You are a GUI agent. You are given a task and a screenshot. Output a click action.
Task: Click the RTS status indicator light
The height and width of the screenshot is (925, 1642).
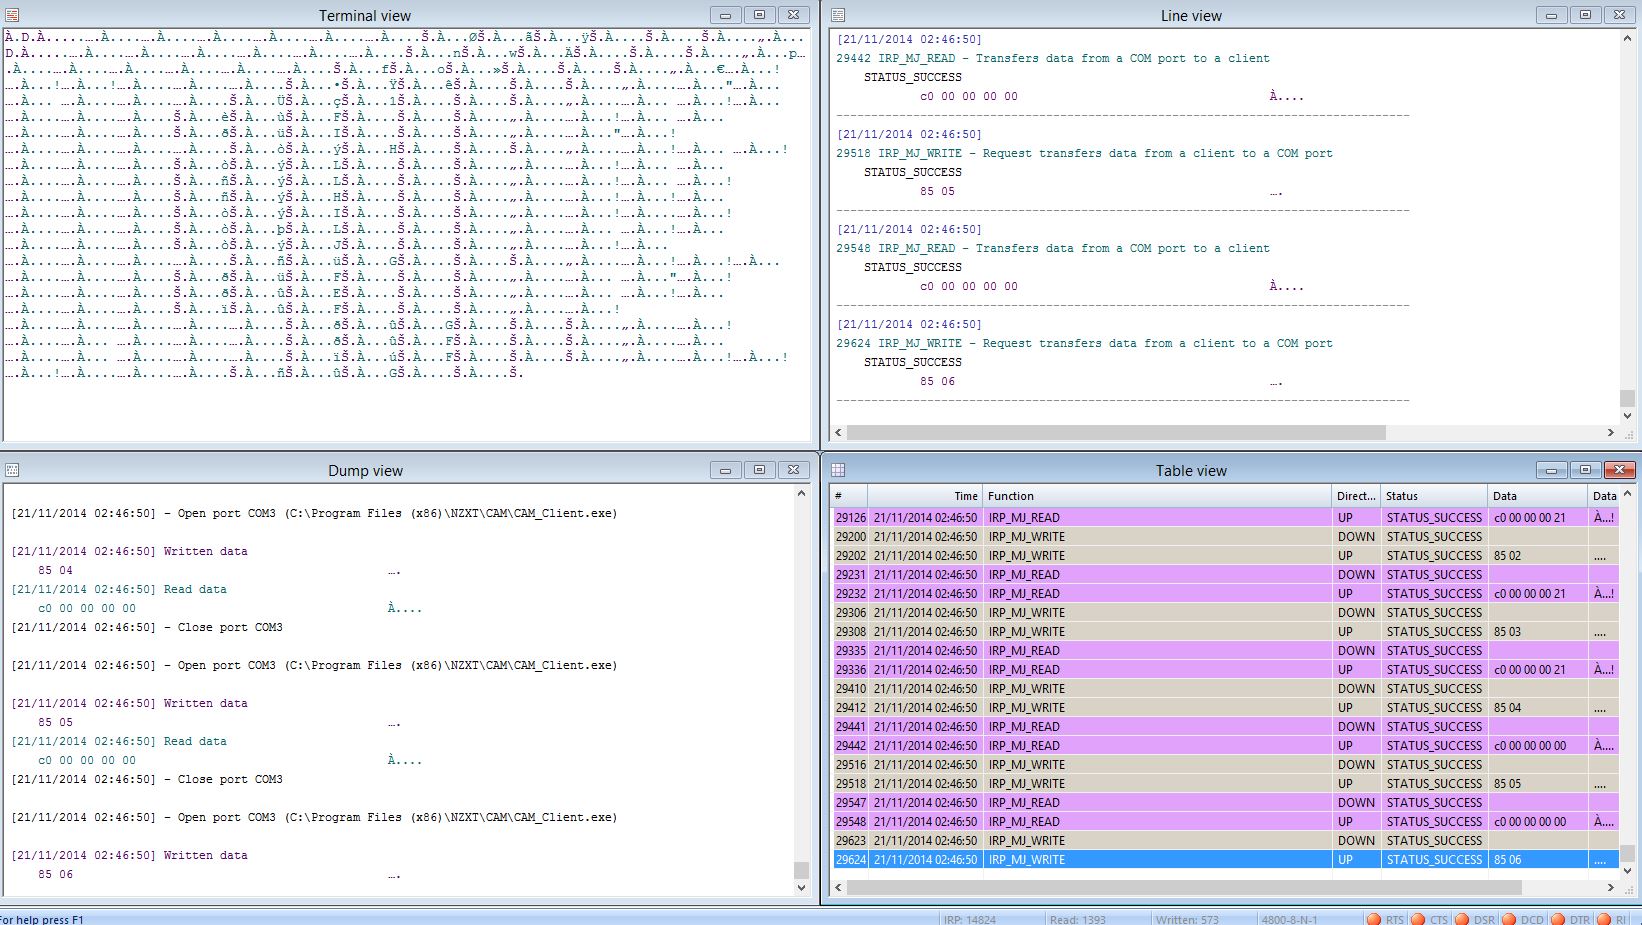tap(1374, 919)
